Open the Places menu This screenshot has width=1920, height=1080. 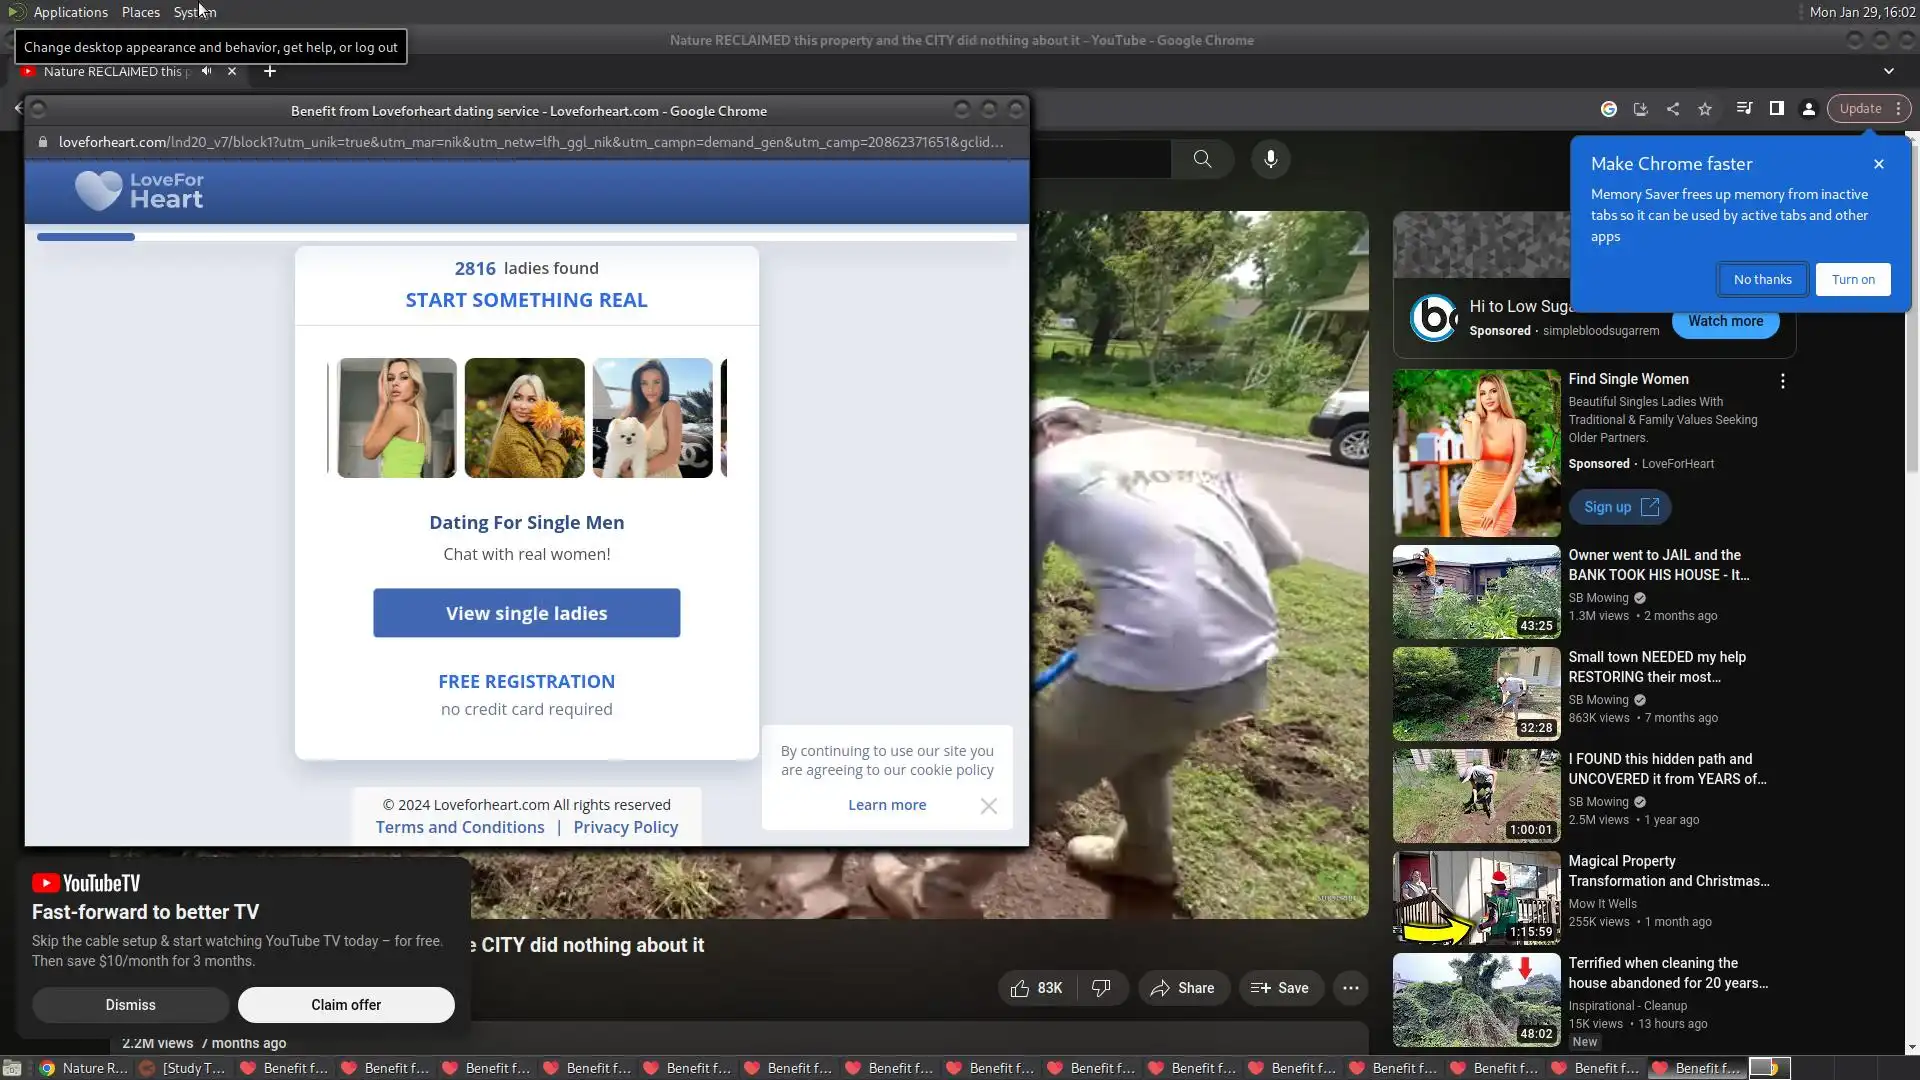[140, 12]
